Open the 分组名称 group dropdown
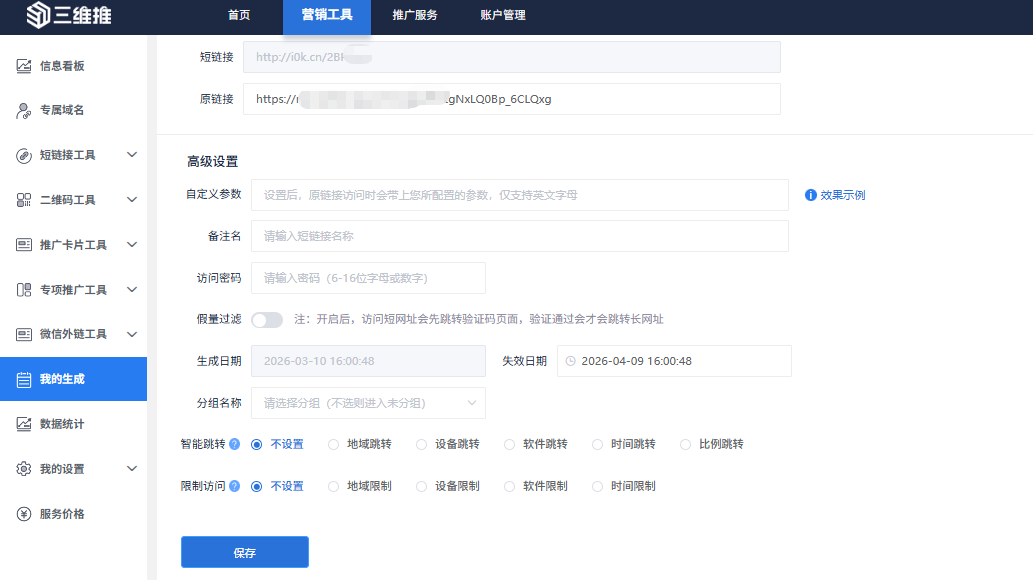 pyautogui.click(x=368, y=403)
